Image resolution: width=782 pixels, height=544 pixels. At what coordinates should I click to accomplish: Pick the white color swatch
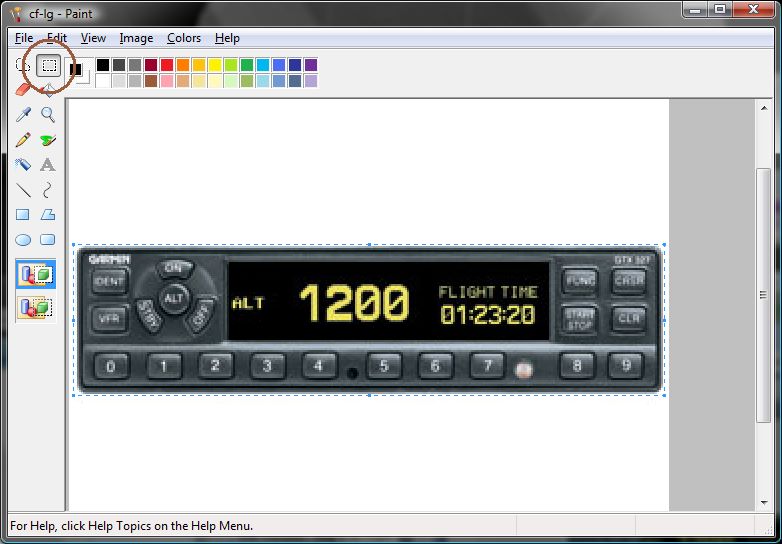pyautogui.click(x=103, y=81)
